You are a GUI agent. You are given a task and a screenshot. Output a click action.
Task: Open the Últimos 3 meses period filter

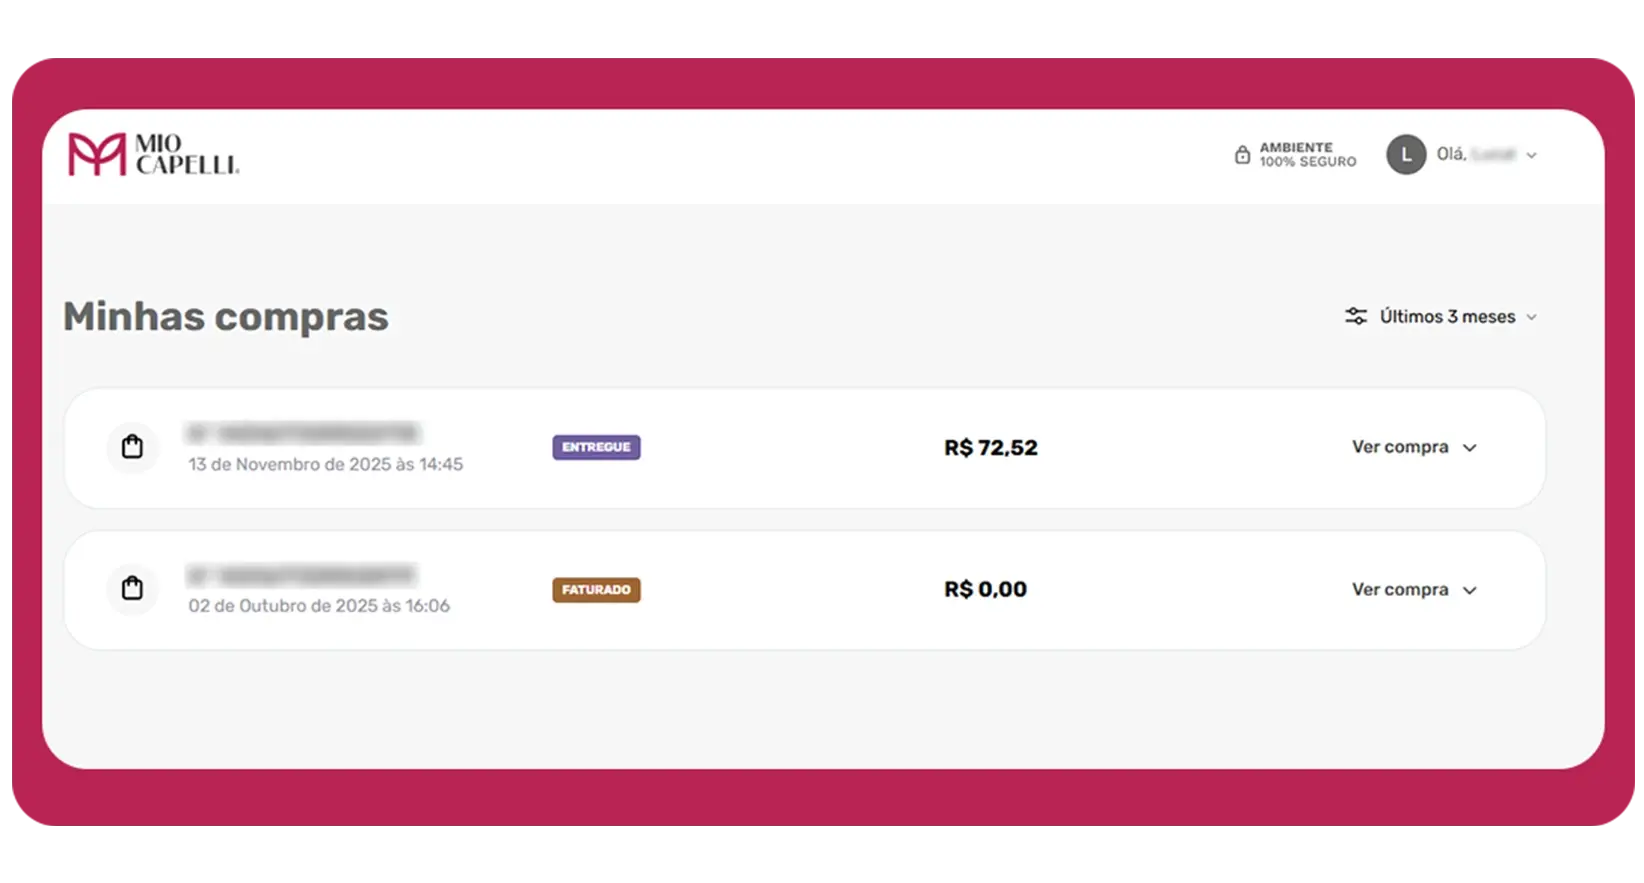click(x=1447, y=316)
